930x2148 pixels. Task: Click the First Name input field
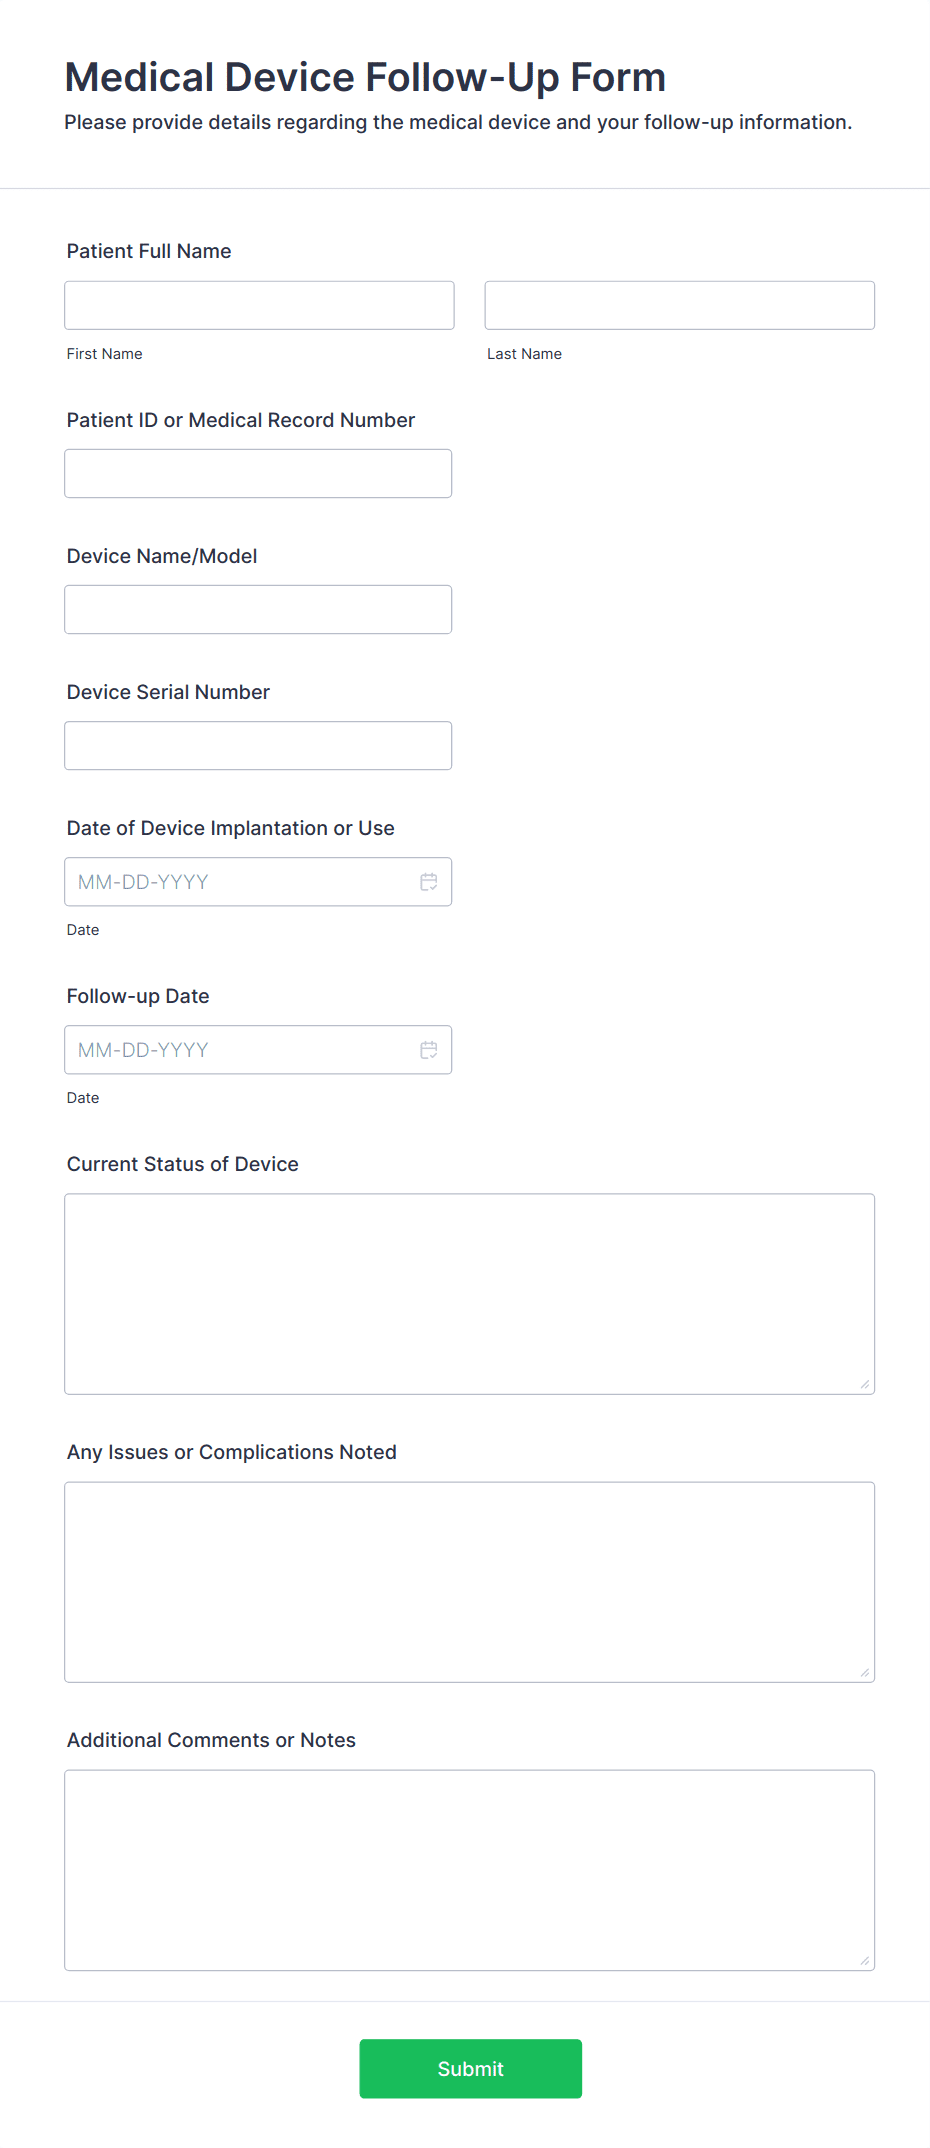click(258, 305)
